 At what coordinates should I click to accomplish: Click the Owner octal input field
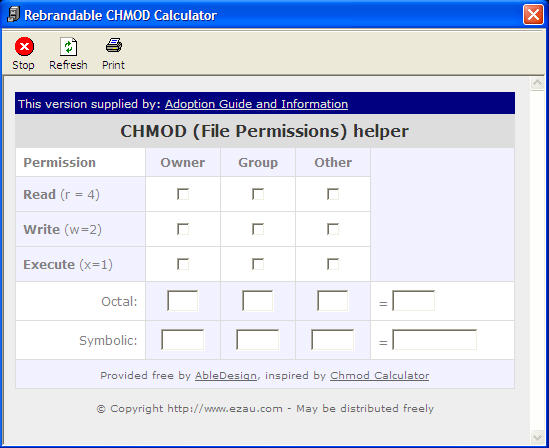pyautogui.click(x=182, y=301)
